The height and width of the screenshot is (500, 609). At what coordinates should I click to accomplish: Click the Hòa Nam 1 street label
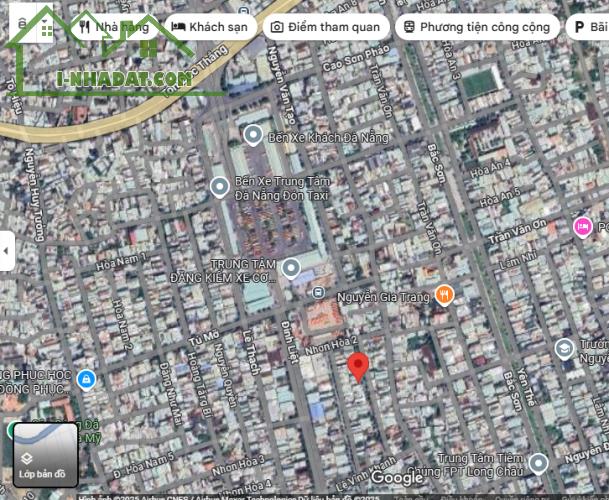coord(121,262)
